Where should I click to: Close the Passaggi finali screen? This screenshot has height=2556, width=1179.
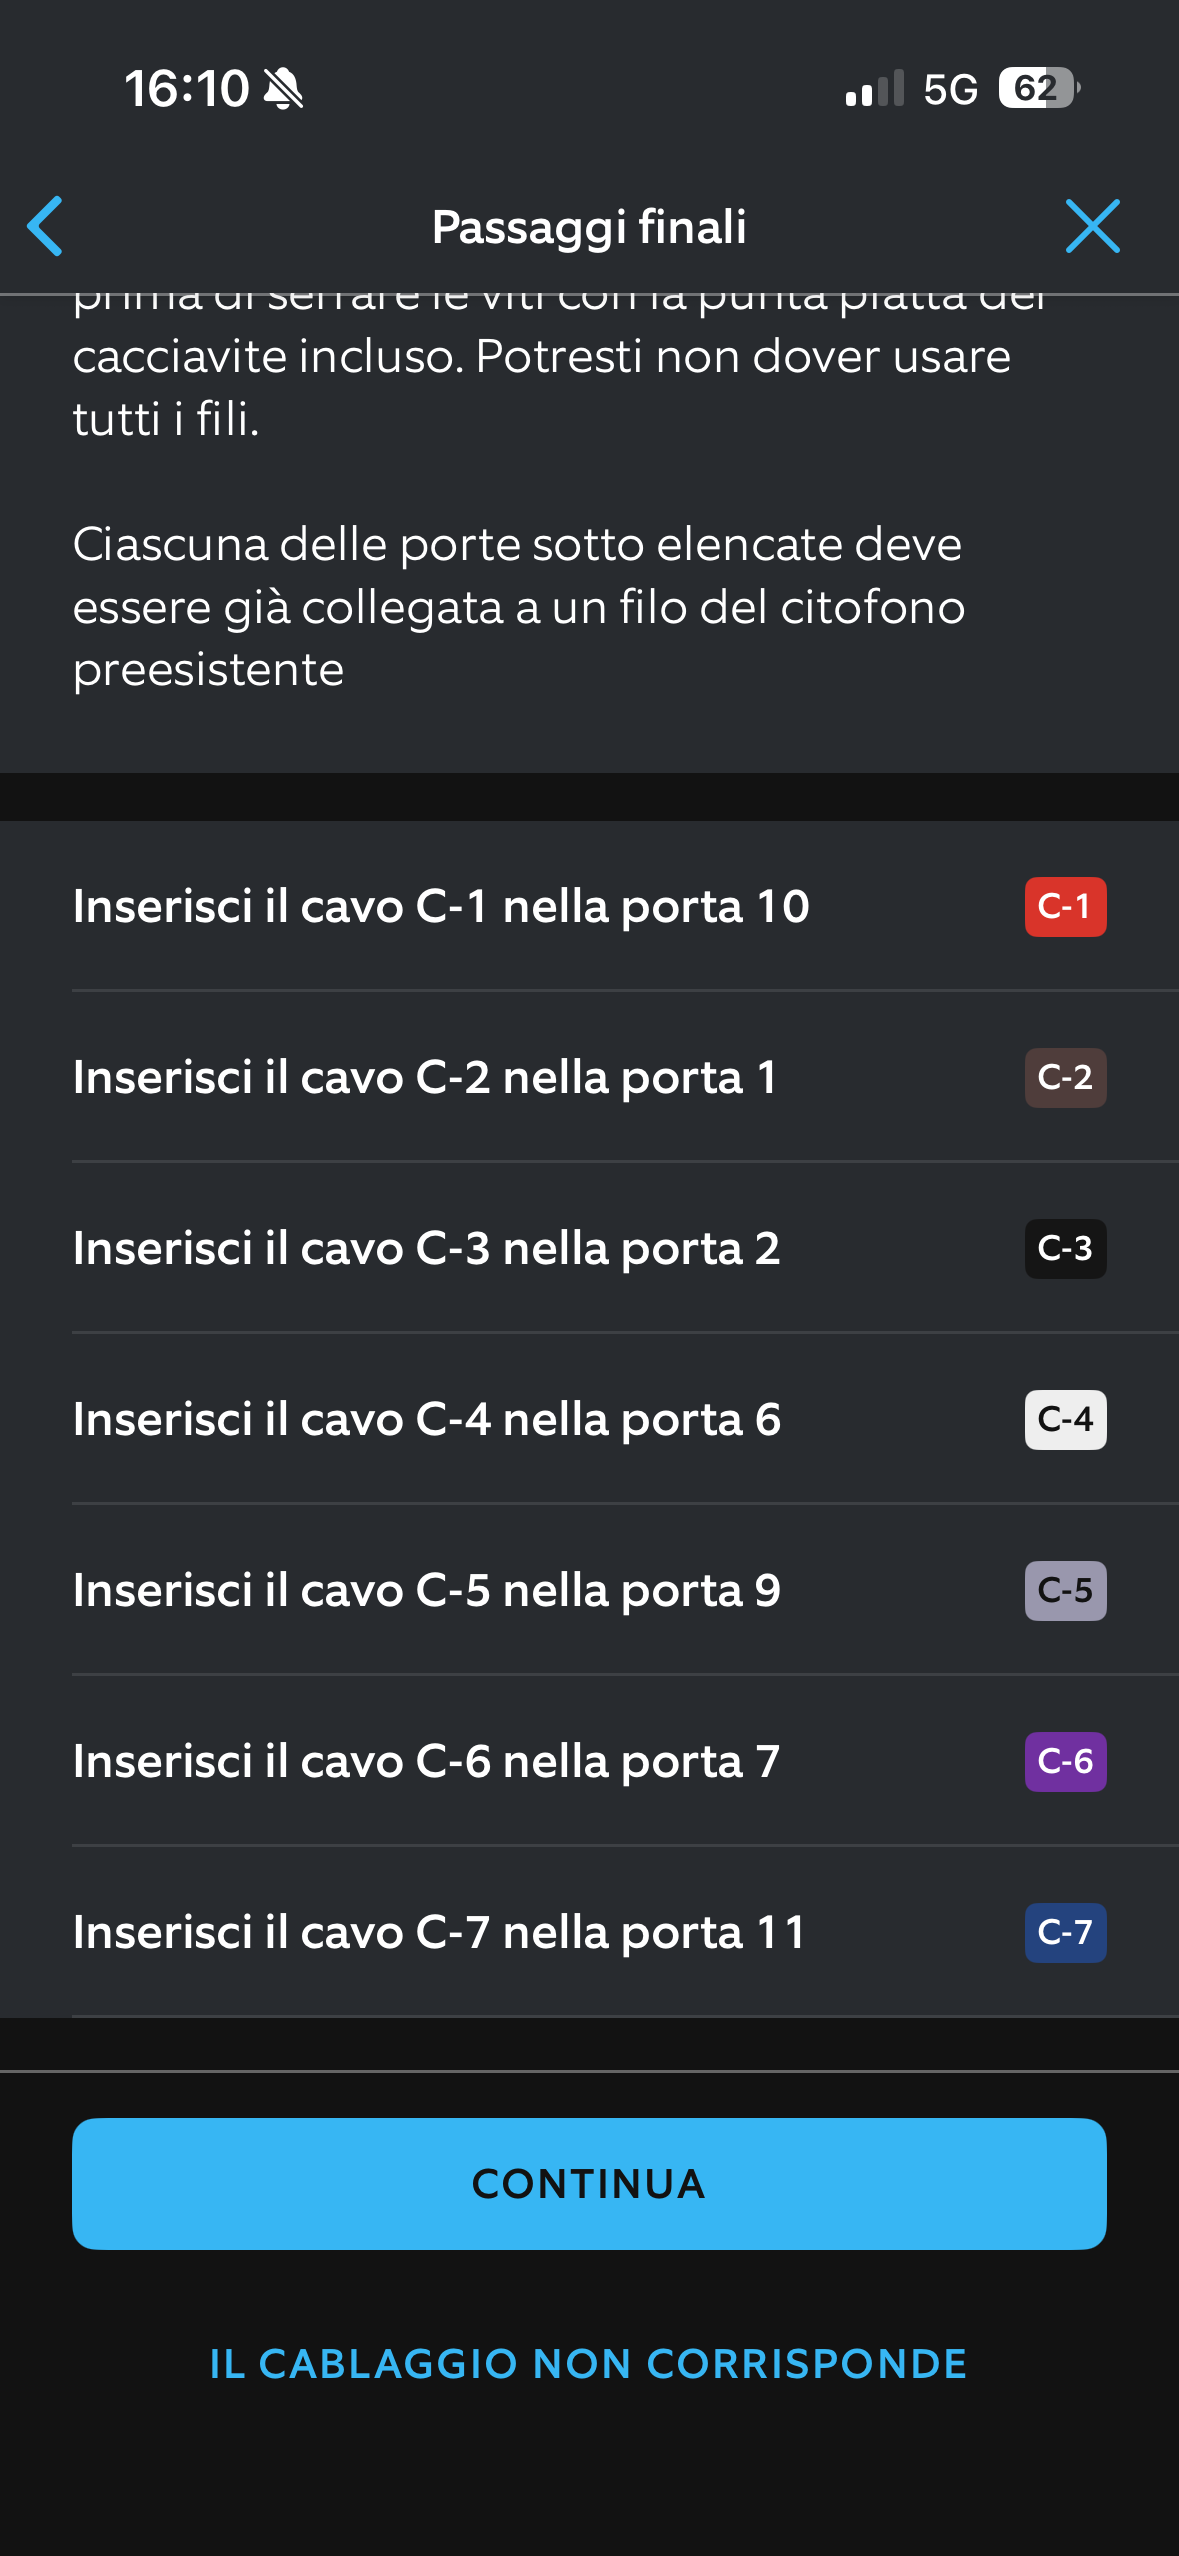point(1092,226)
